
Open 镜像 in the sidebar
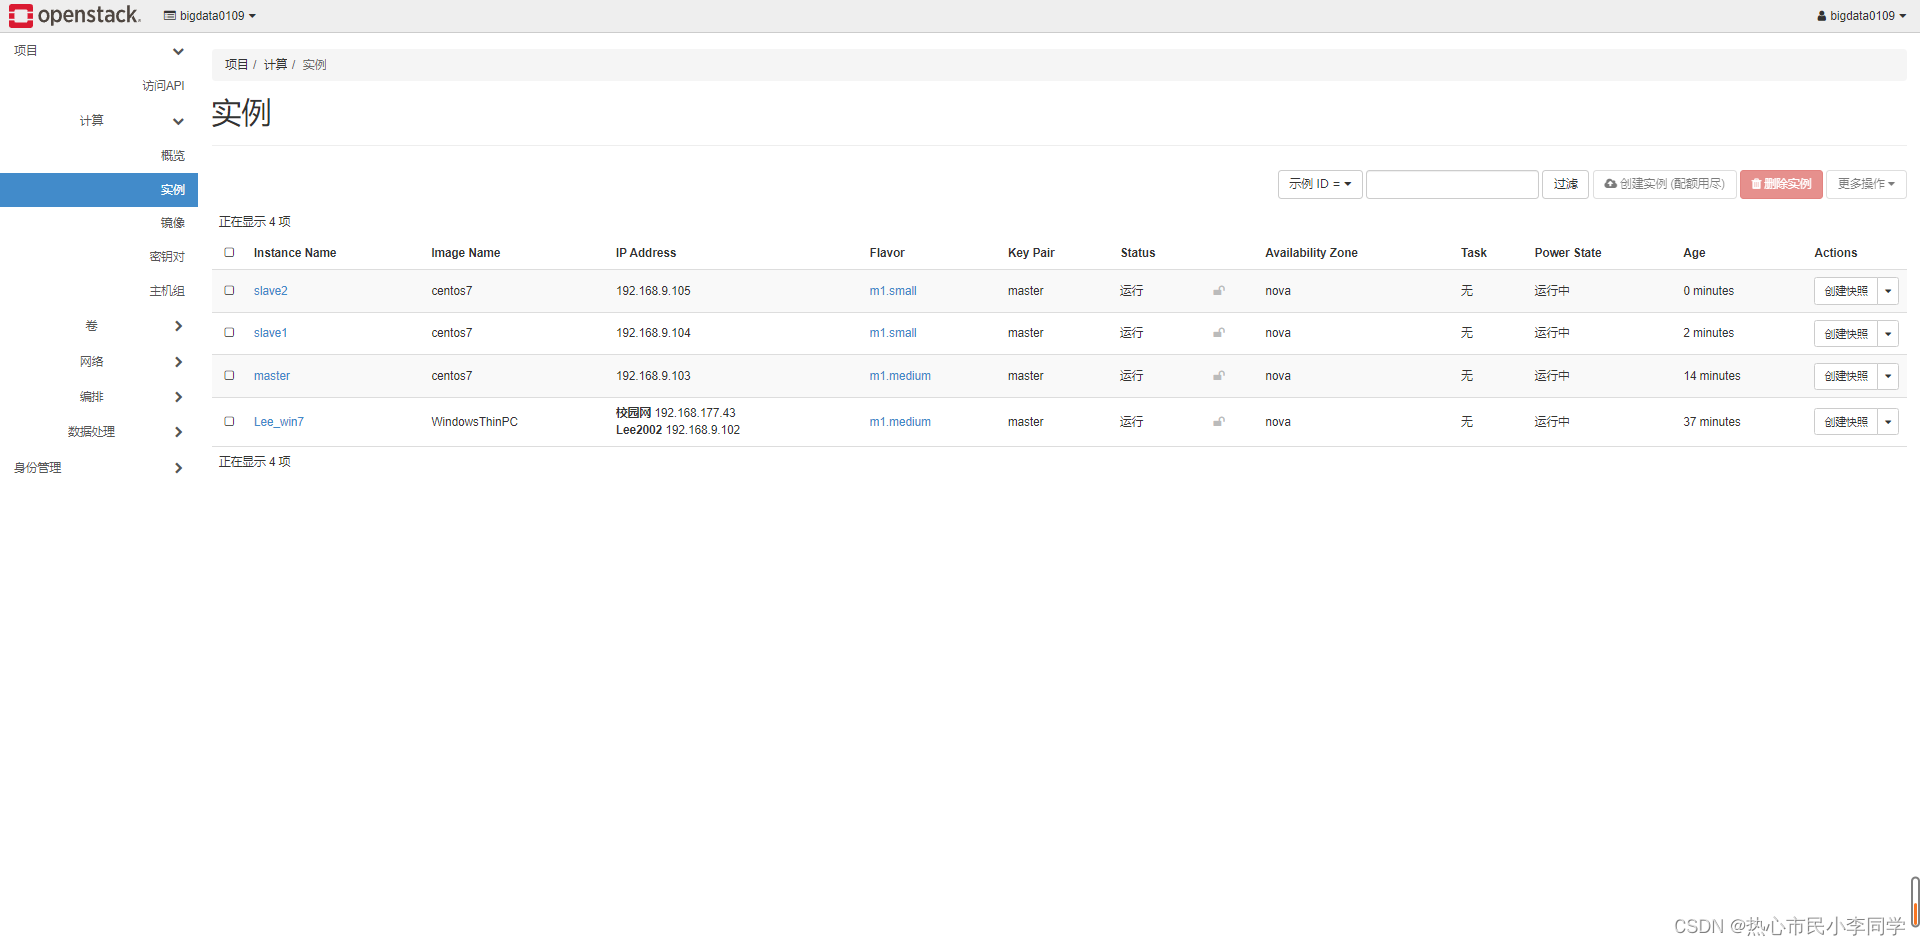[173, 223]
